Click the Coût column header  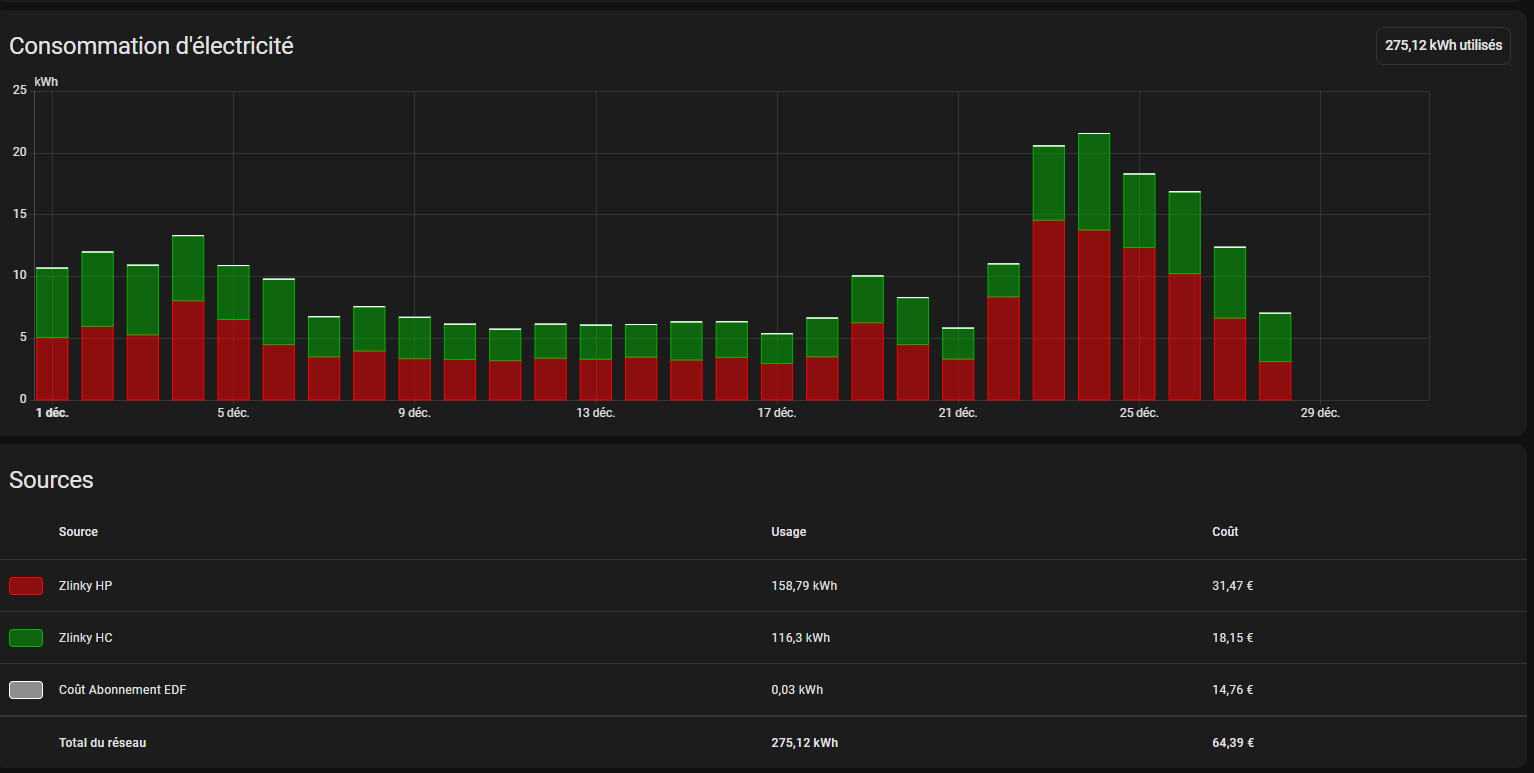click(x=1225, y=532)
